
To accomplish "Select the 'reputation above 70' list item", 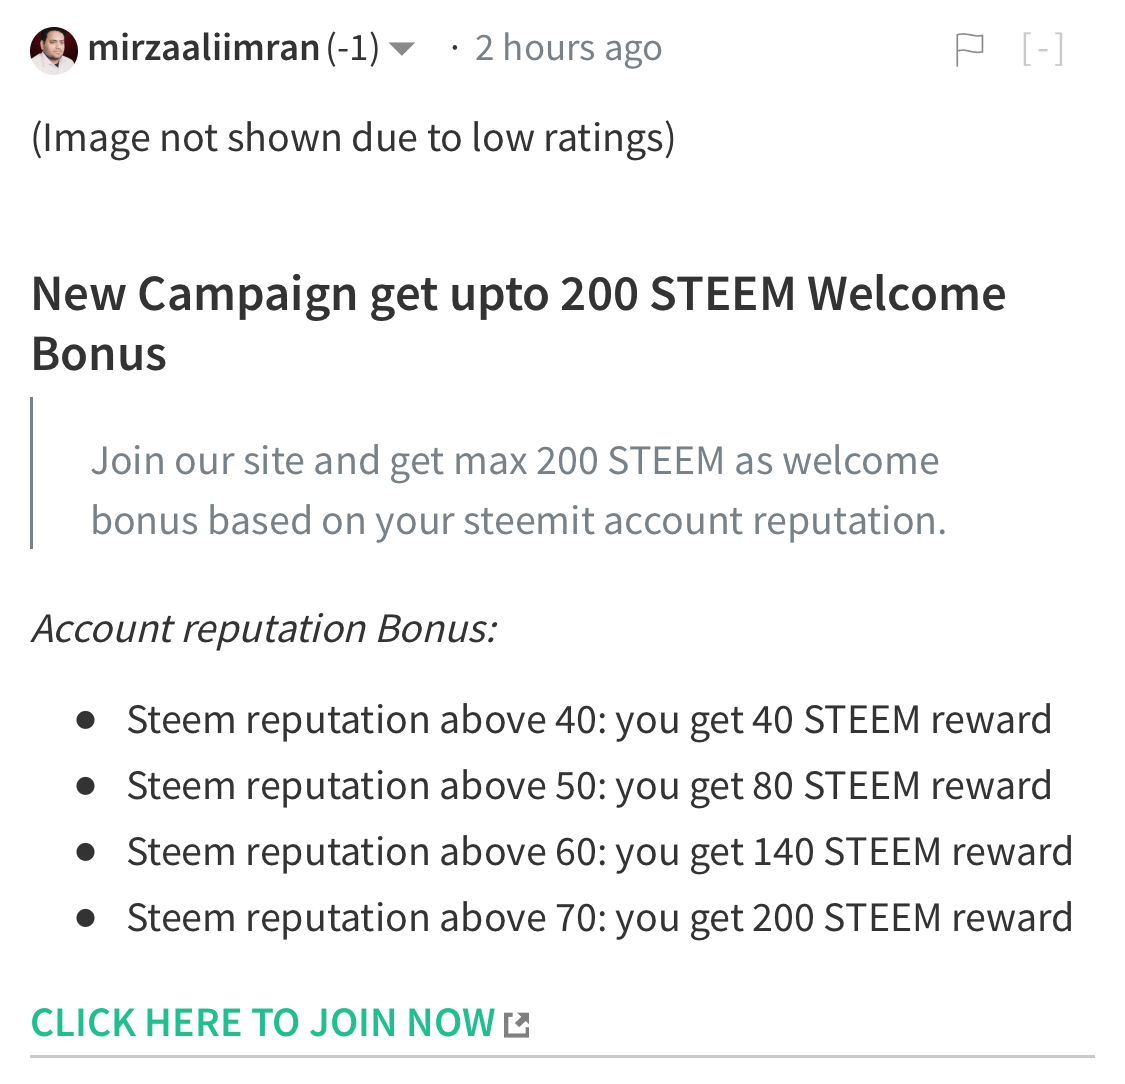I will [598, 918].
